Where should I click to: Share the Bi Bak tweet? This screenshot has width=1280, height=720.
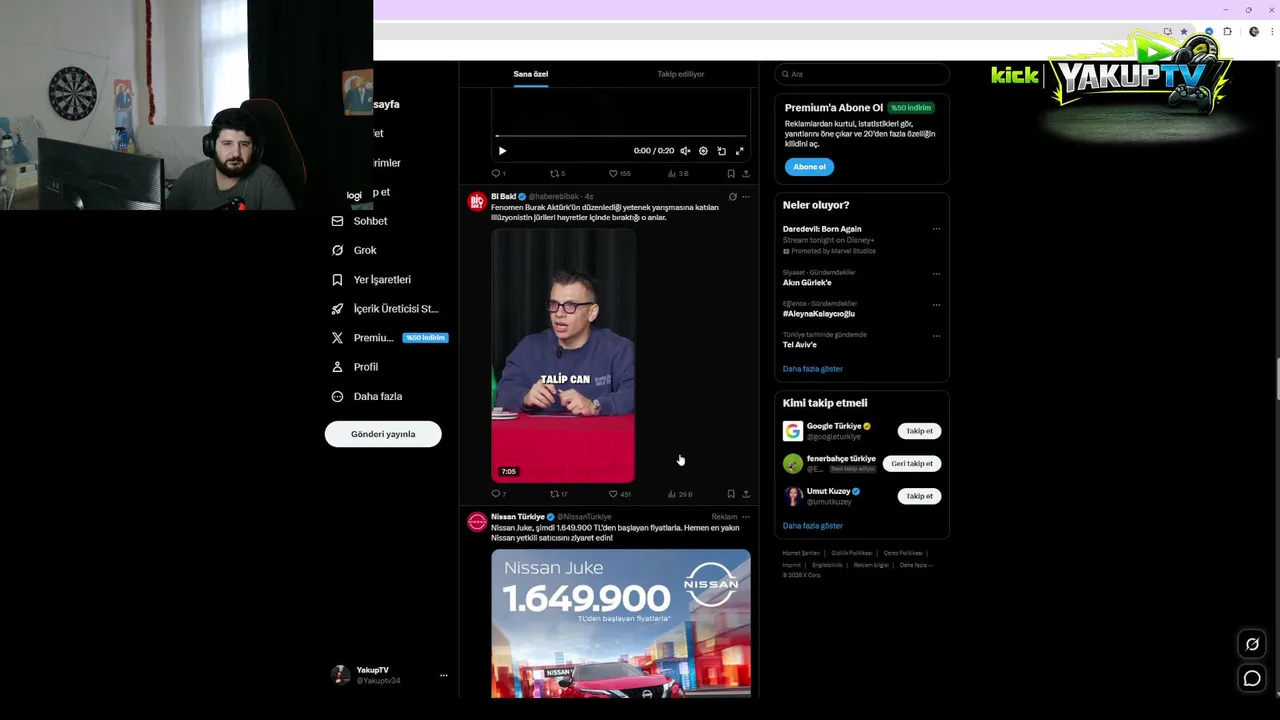coord(746,494)
